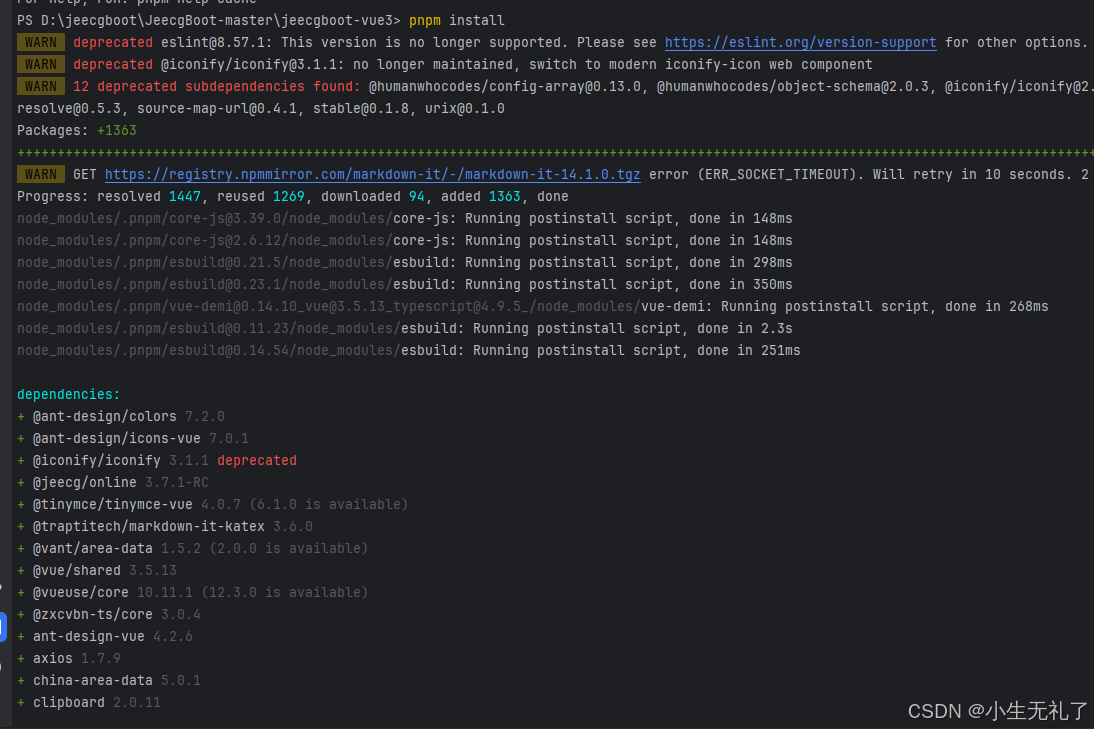Select the china-area-data 5.0.1 entry
The width and height of the screenshot is (1094, 729).
(109, 680)
